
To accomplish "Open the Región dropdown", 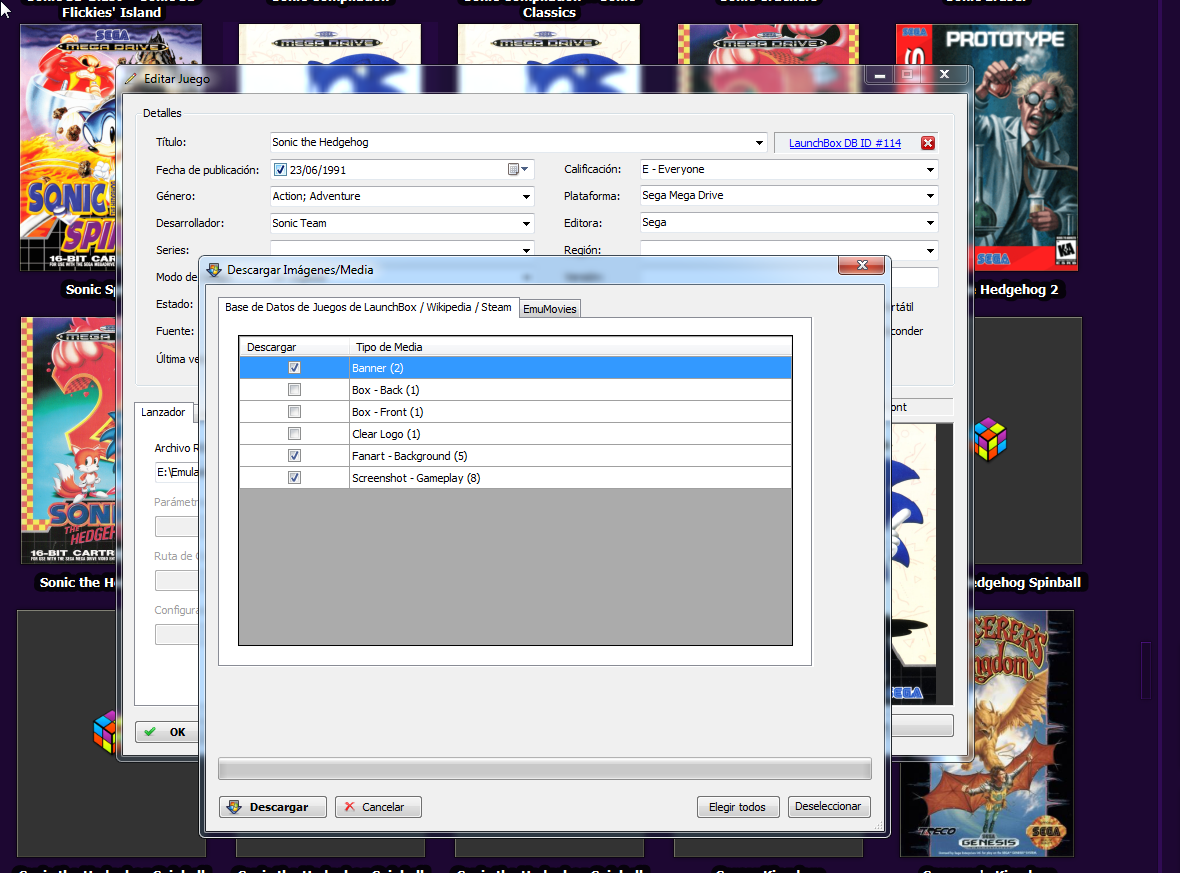I will click(x=930, y=250).
